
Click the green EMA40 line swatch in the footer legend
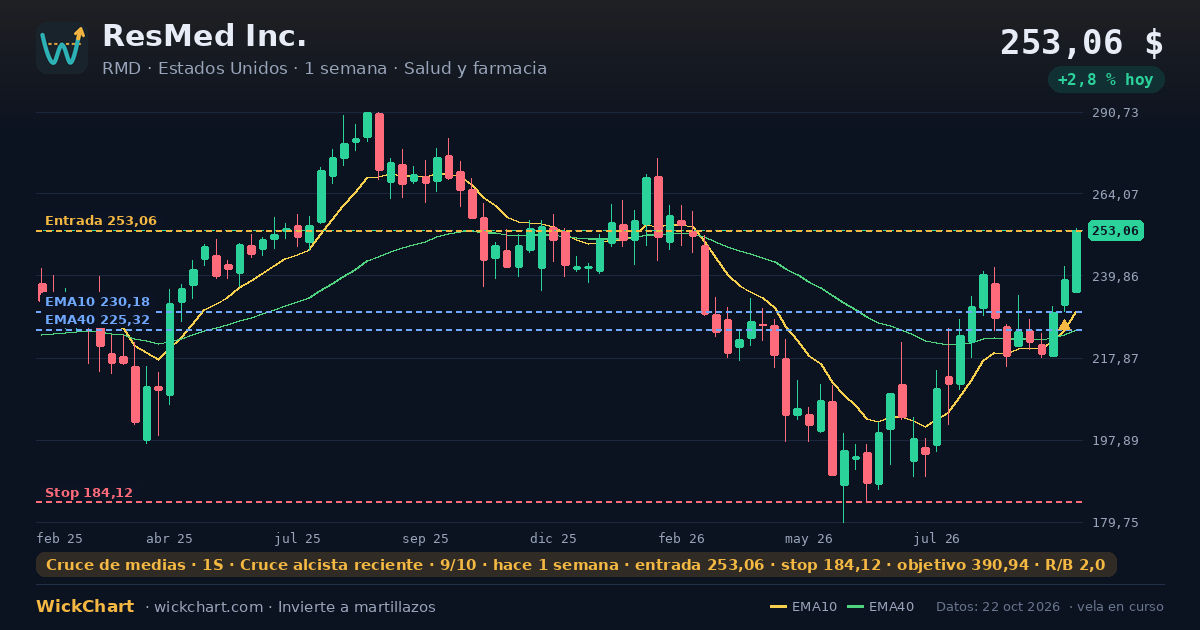tap(855, 607)
